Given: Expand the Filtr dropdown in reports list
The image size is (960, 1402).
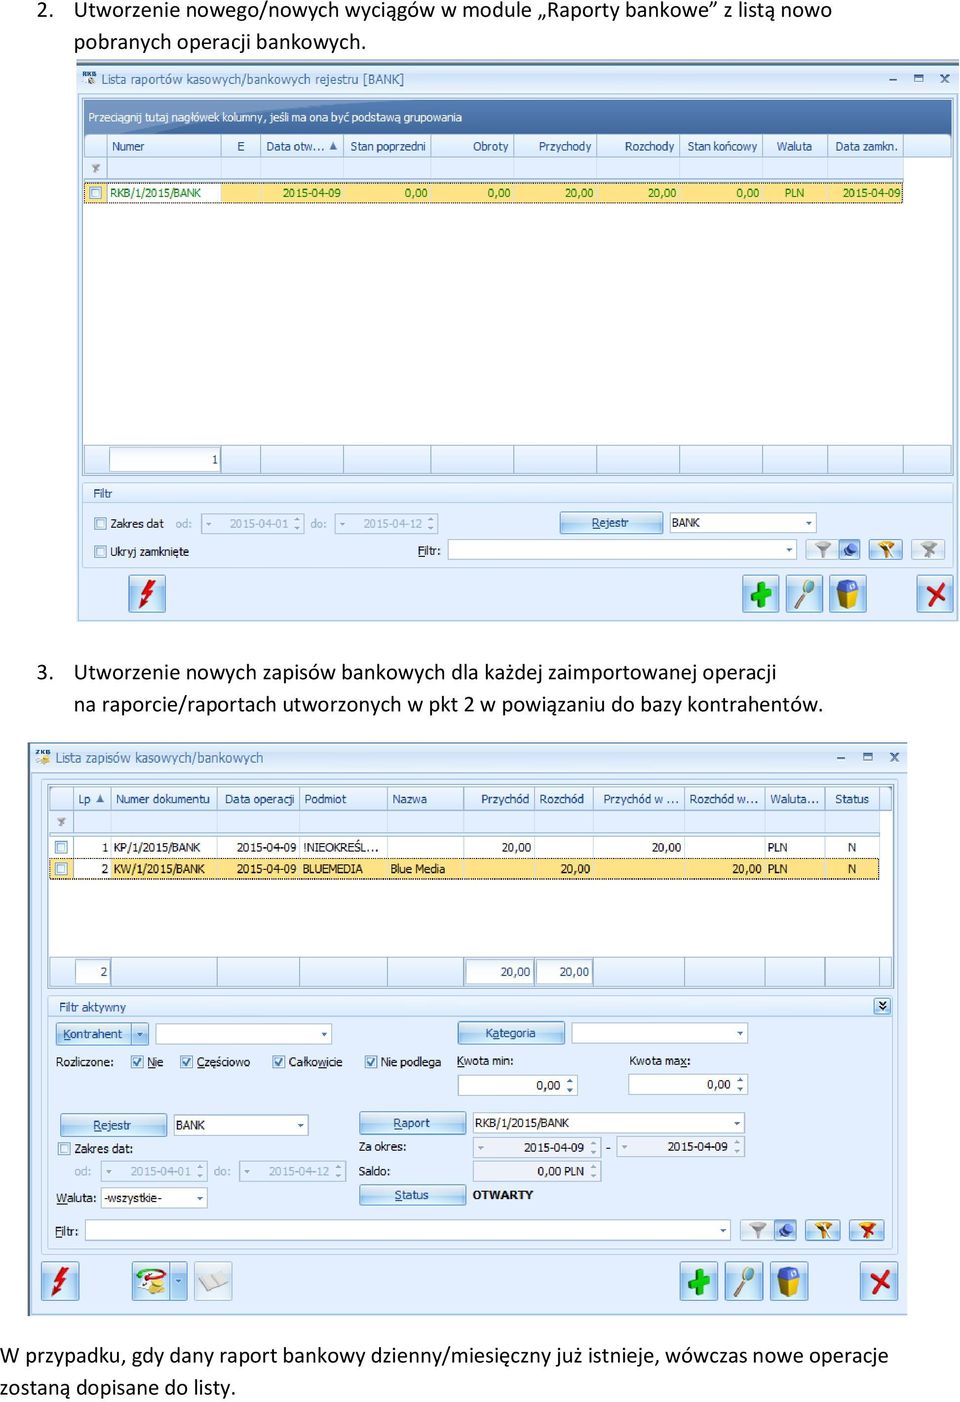Looking at the screenshot, I should [x=789, y=550].
